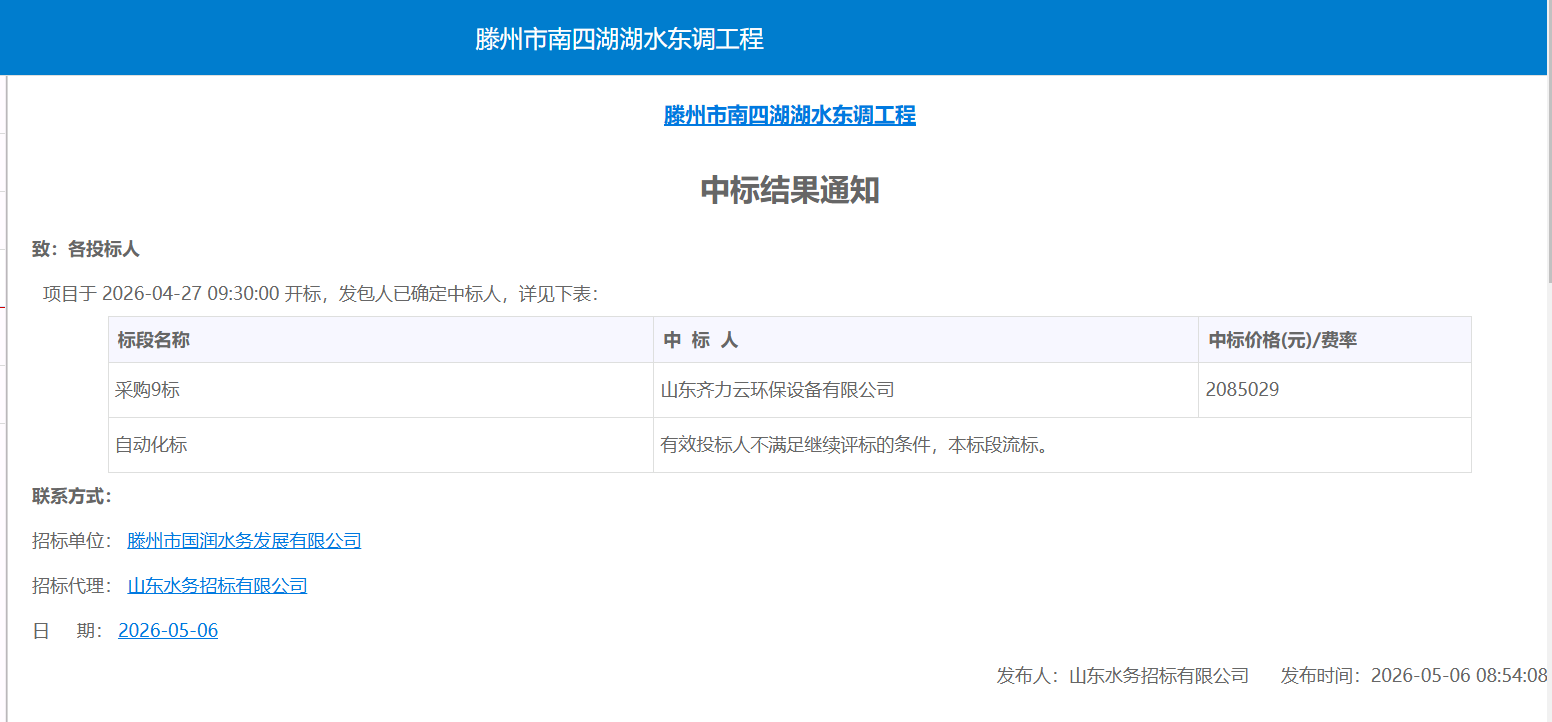
Task: Select the 有效投标人不满足继续评标的条件 failed bid note
Action: click(1062, 445)
